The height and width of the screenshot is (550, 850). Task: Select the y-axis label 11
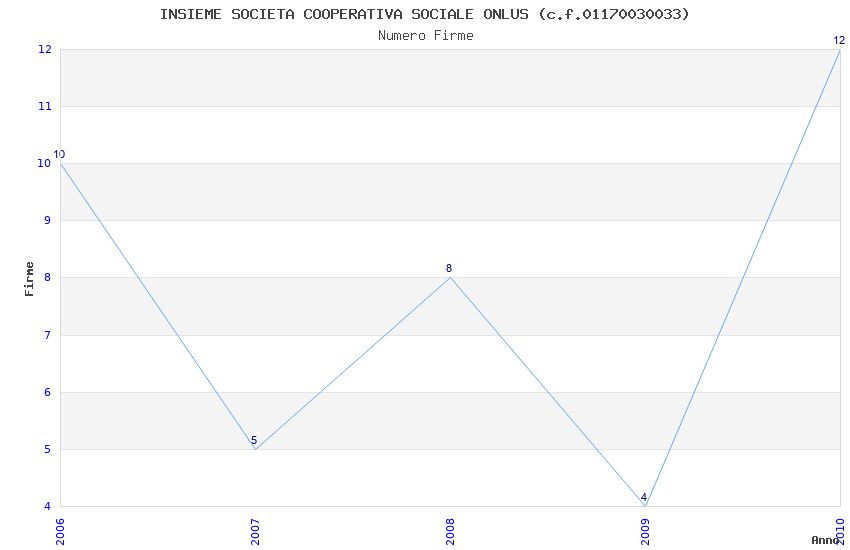coord(45,106)
